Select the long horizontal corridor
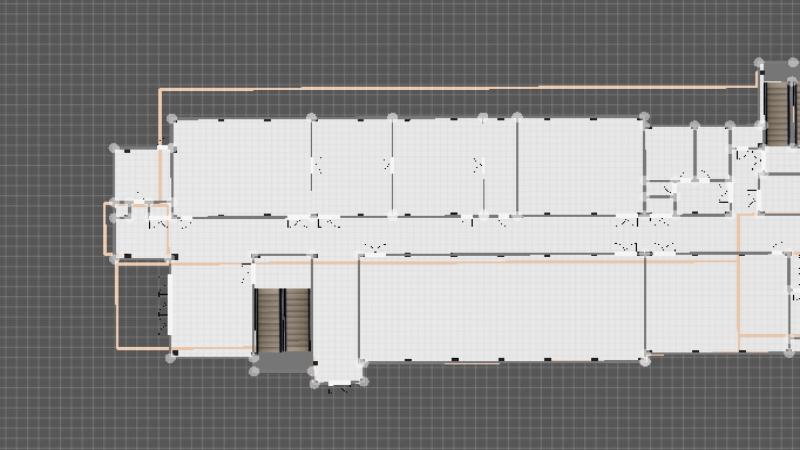800x450 pixels. coord(450,235)
